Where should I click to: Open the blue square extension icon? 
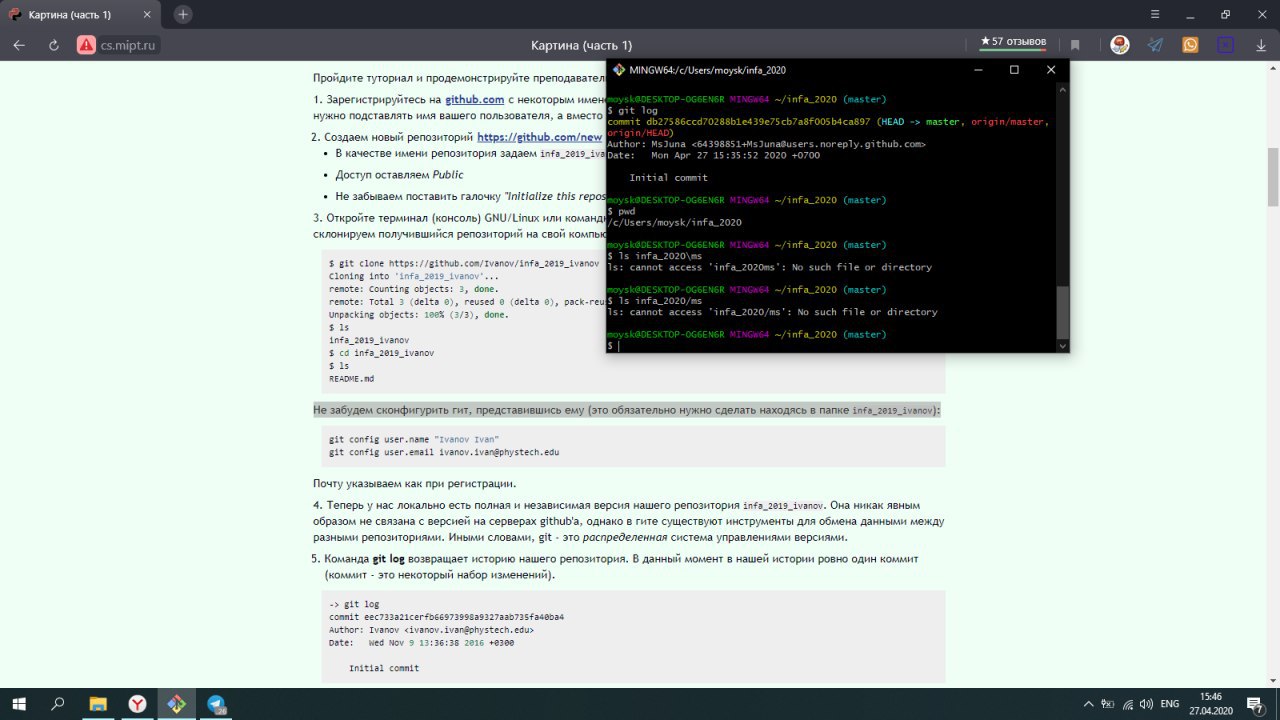click(x=1225, y=45)
